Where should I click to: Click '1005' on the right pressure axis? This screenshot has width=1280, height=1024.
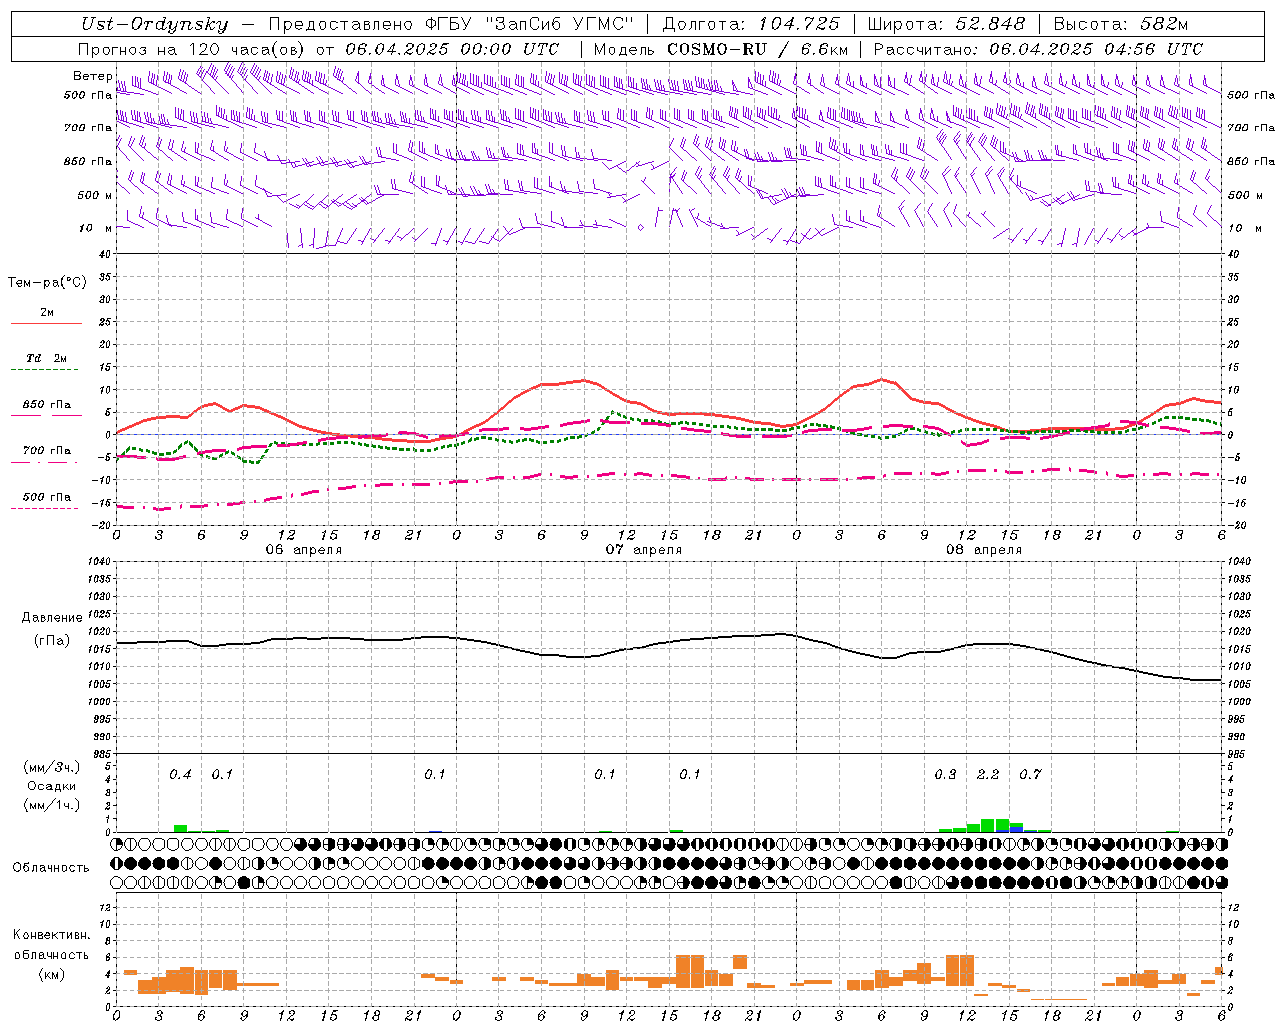click(1239, 684)
